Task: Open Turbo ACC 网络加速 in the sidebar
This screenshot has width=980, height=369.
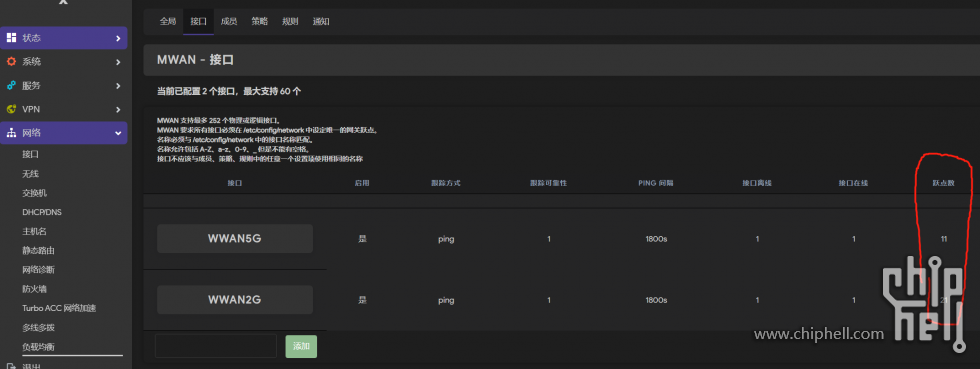Action: (x=59, y=308)
